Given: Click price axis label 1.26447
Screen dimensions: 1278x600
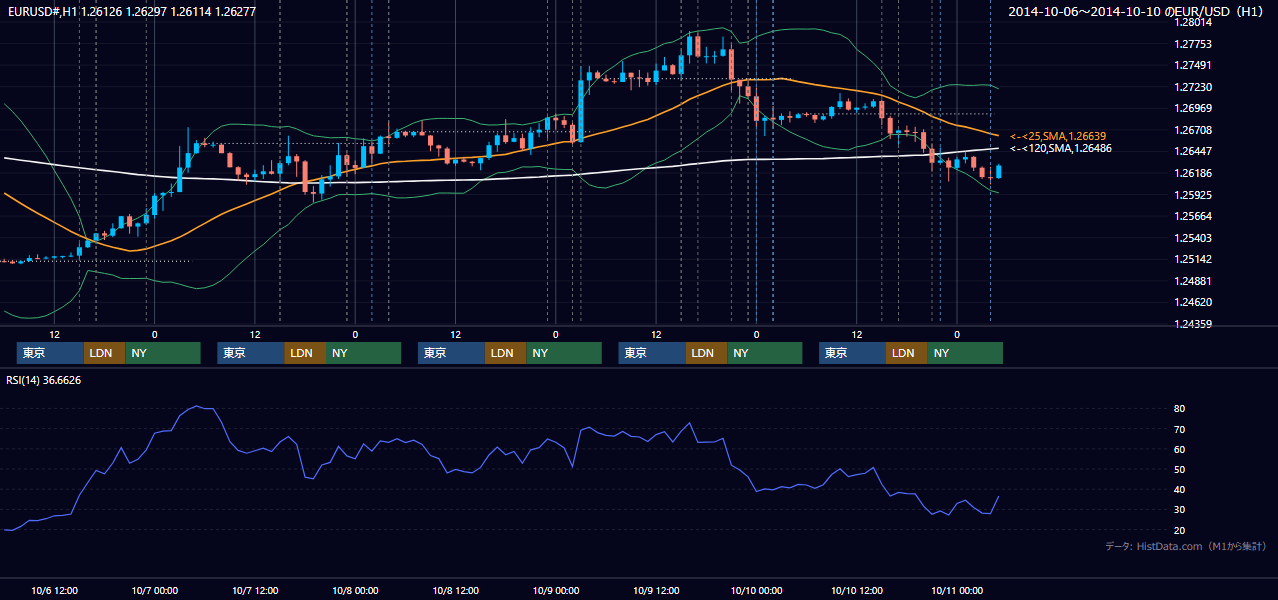Looking at the screenshot, I should coord(1192,151).
